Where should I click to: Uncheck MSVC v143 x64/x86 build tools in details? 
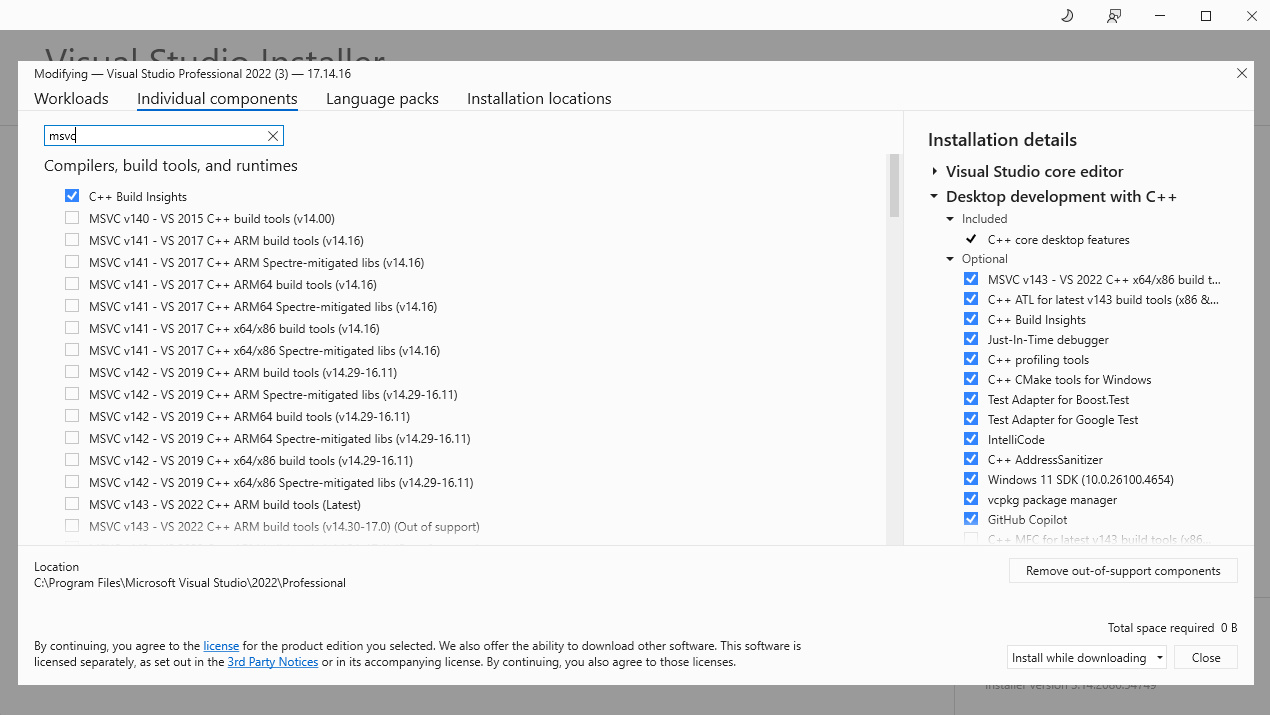tap(971, 279)
